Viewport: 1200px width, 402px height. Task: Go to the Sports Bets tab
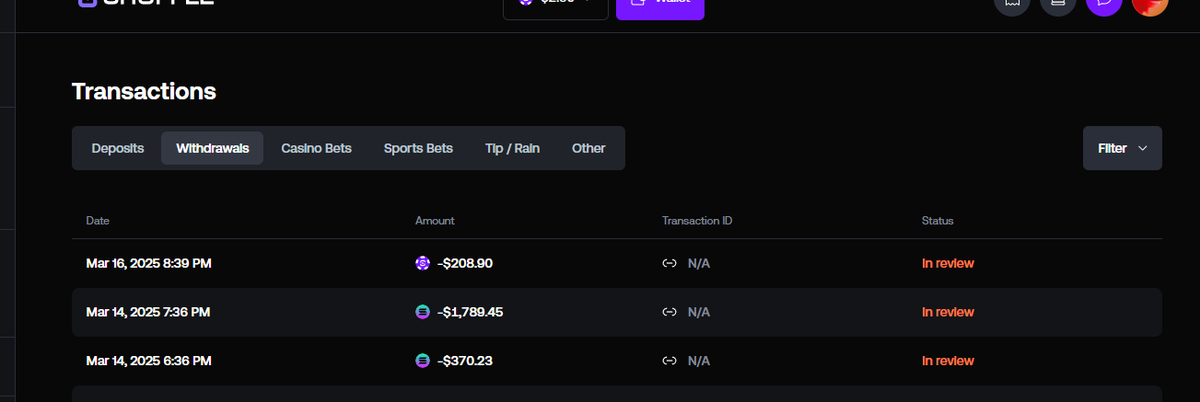pos(418,148)
